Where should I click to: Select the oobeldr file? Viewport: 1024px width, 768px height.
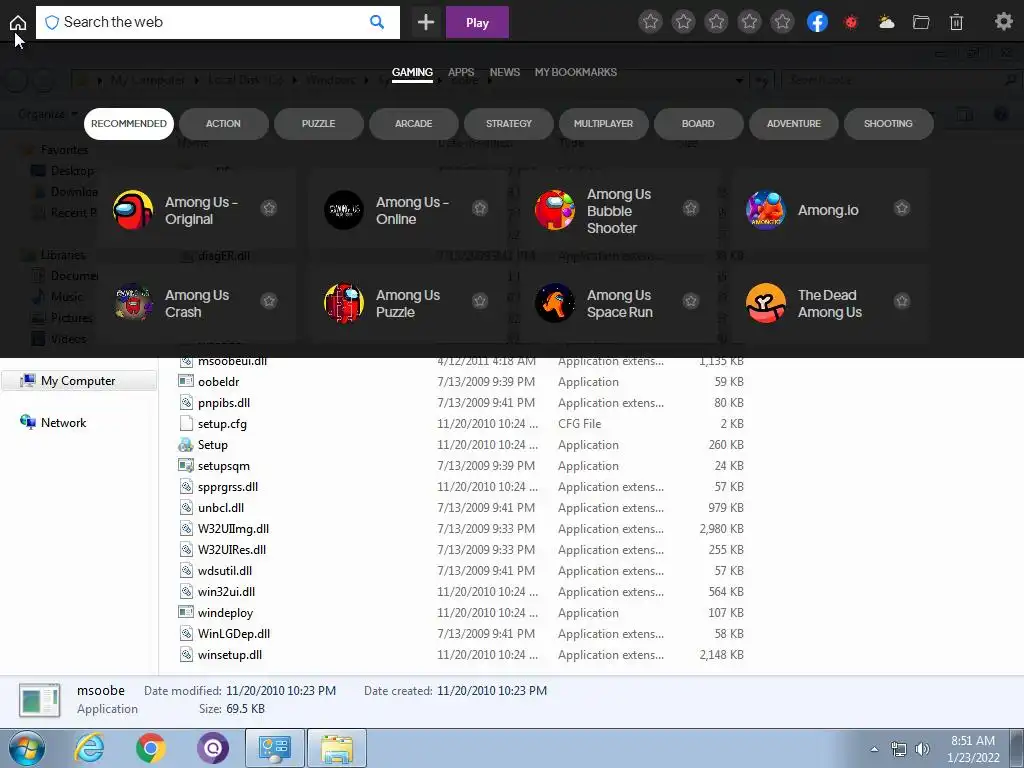click(219, 382)
